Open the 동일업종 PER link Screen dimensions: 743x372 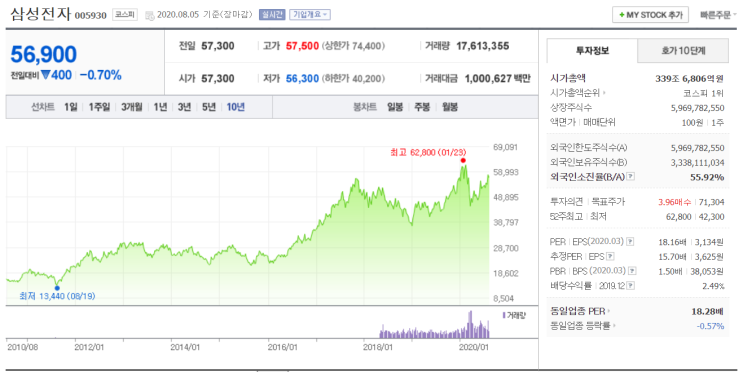coord(580,311)
